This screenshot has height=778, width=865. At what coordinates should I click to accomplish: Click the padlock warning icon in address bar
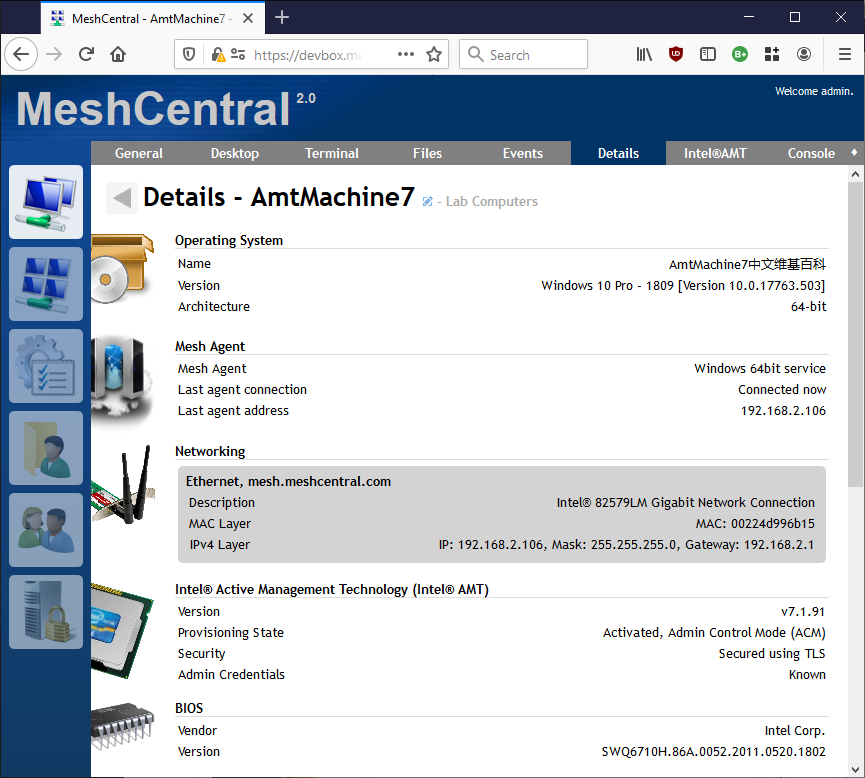(218, 54)
